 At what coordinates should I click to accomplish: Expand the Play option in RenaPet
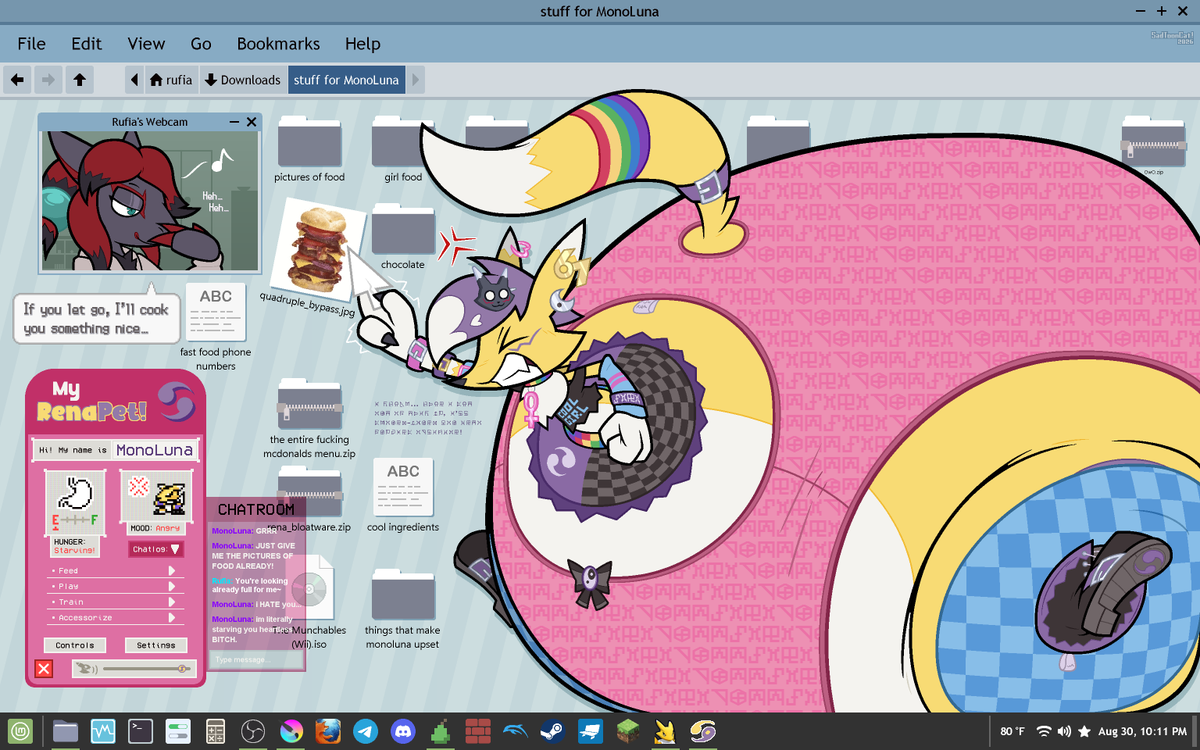114,586
